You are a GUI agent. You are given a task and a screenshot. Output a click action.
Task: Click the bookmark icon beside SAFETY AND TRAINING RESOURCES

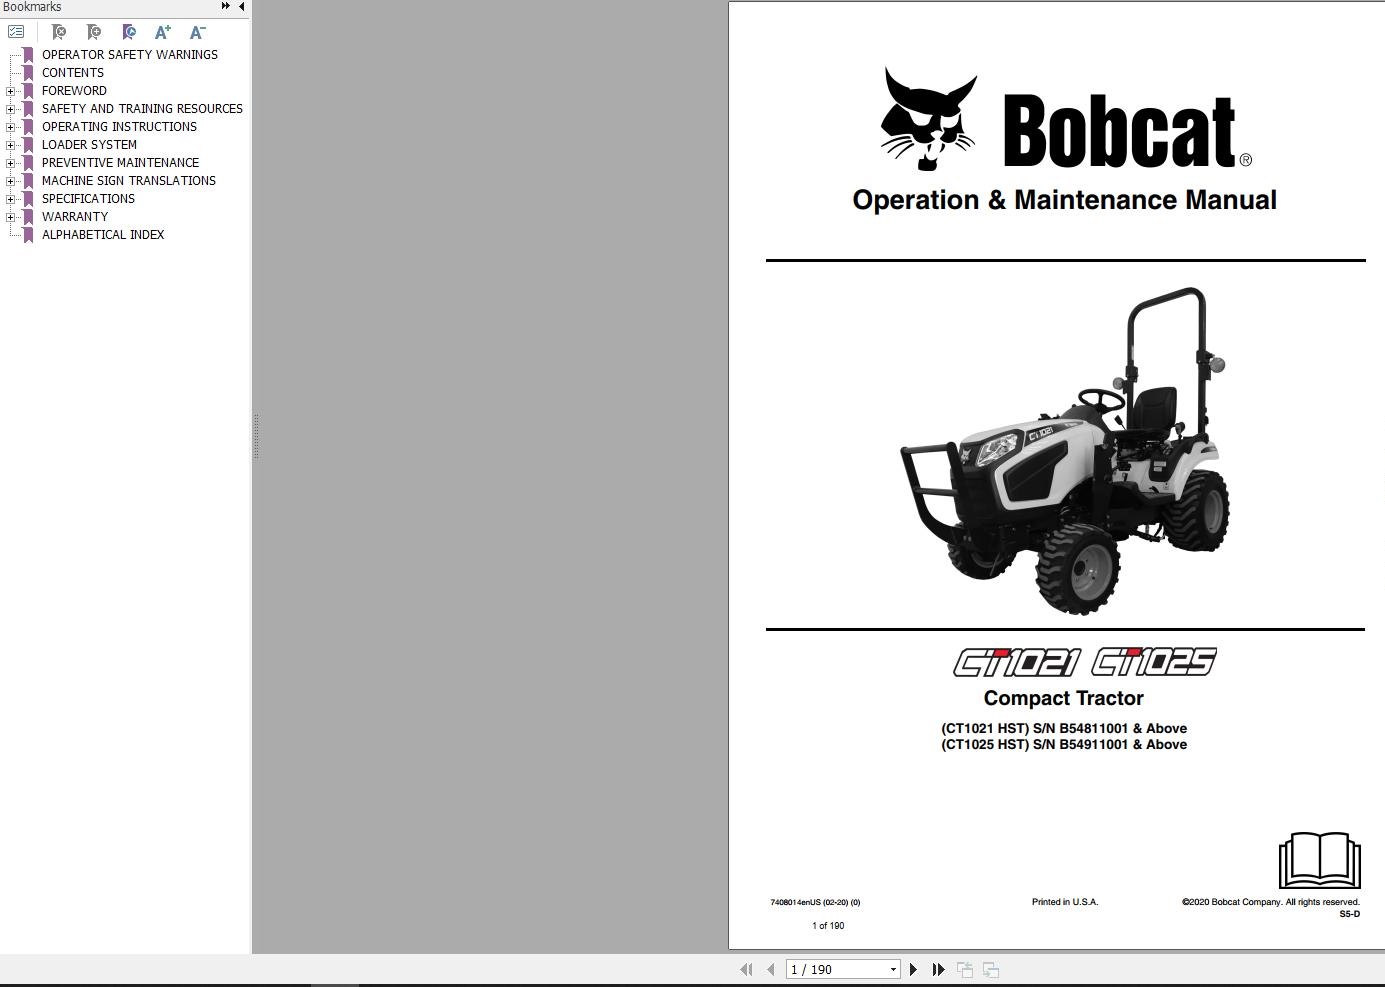[28, 109]
